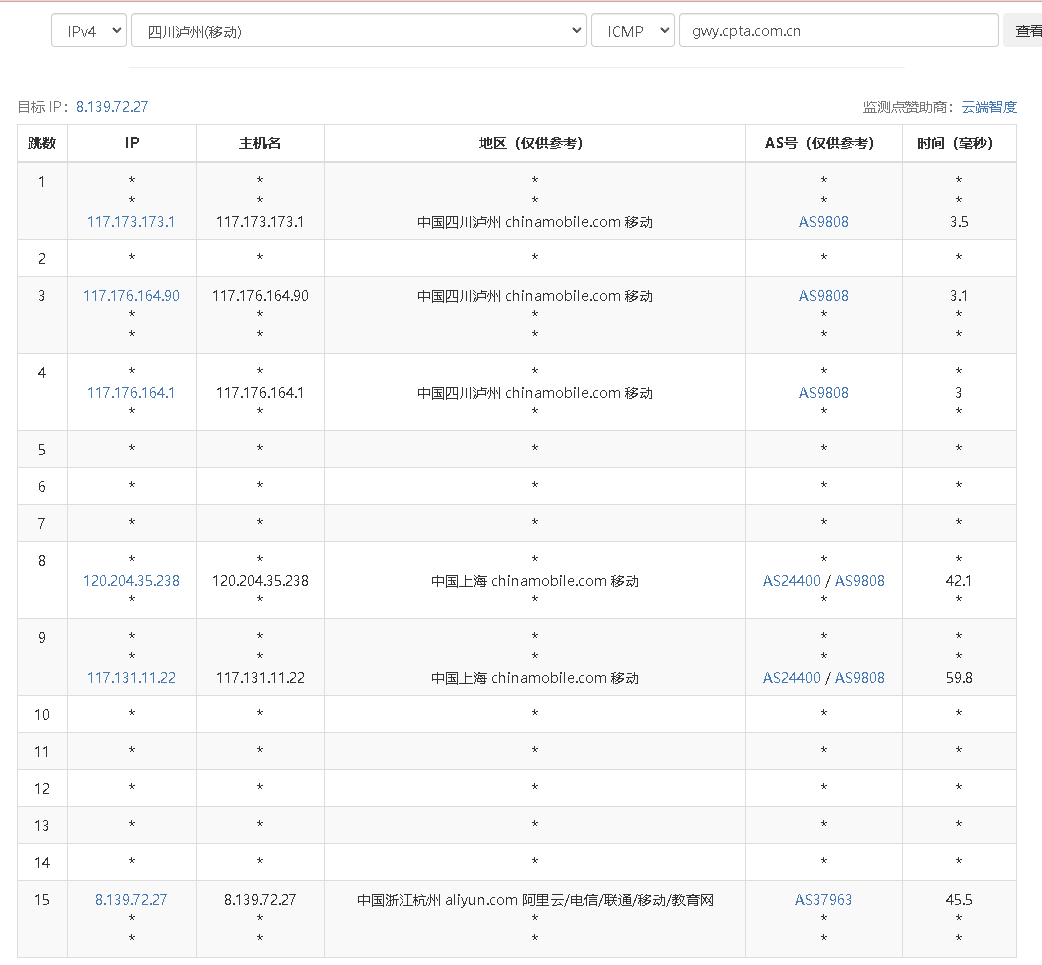Click AS9808 link in hop 3 row

click(x=823, y=296)
